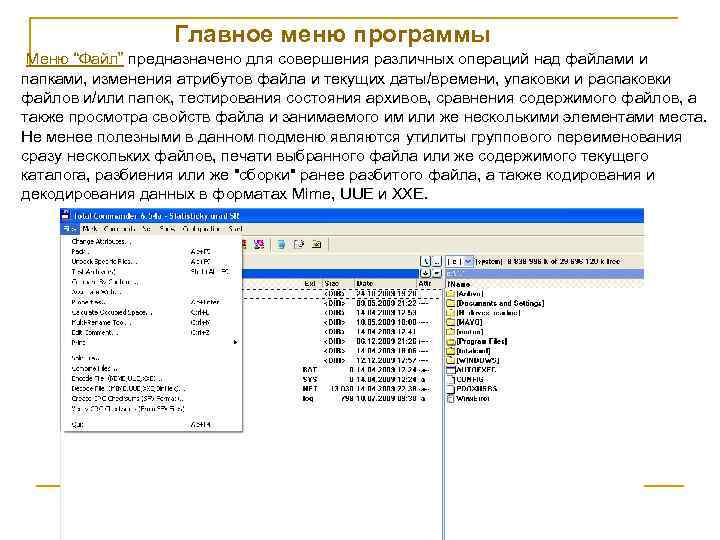Select the last file icon in right panel
Screen dimensions: 720x540
[451, 399]
